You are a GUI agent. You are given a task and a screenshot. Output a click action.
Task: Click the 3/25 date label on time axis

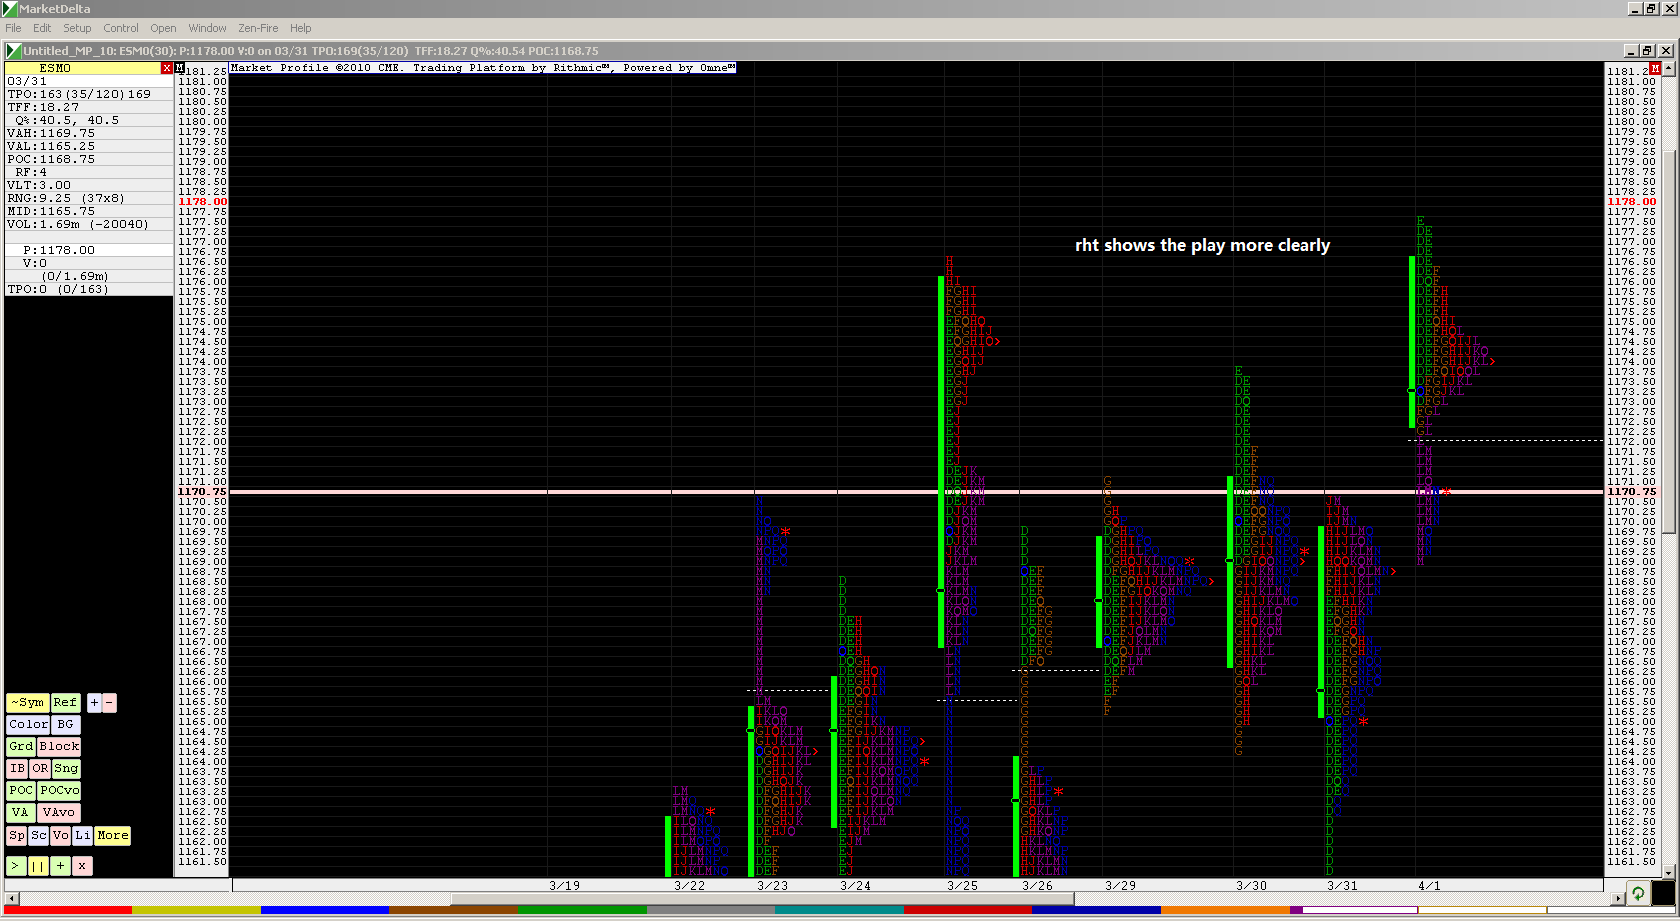point(962,886)
